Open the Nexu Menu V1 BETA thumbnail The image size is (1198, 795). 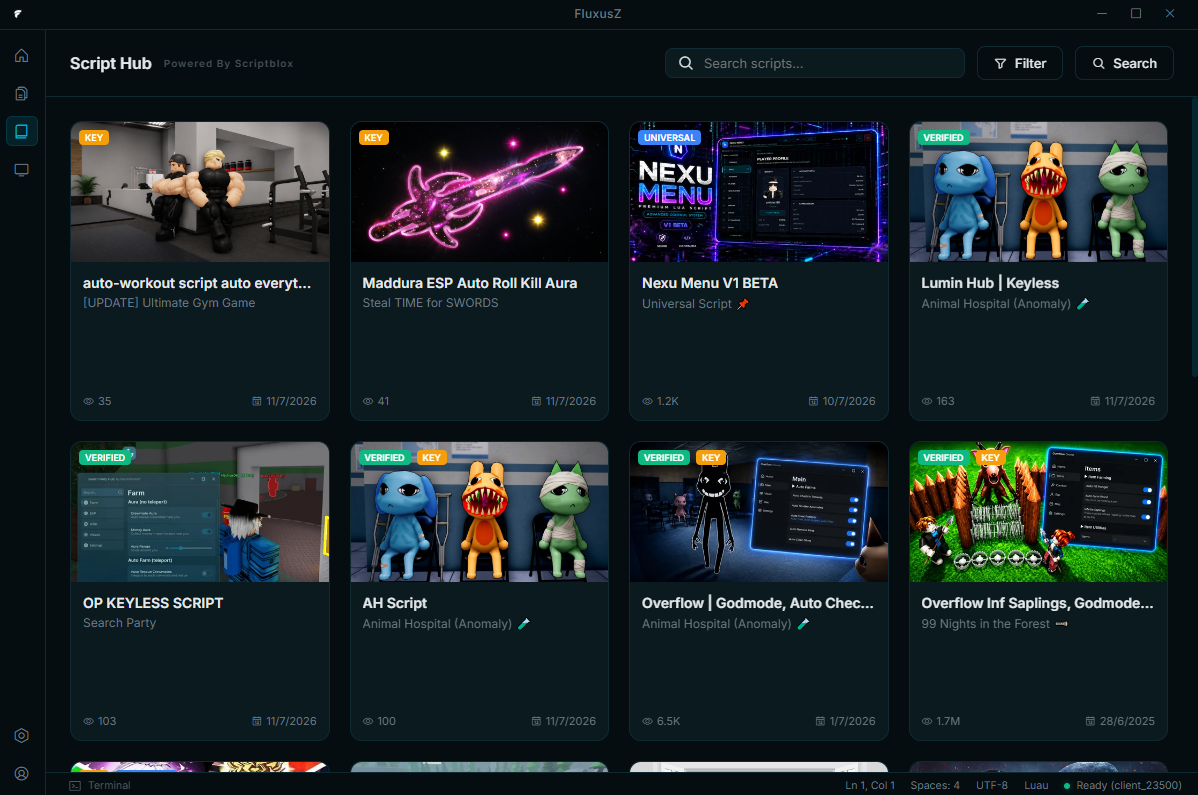point(759,192)
